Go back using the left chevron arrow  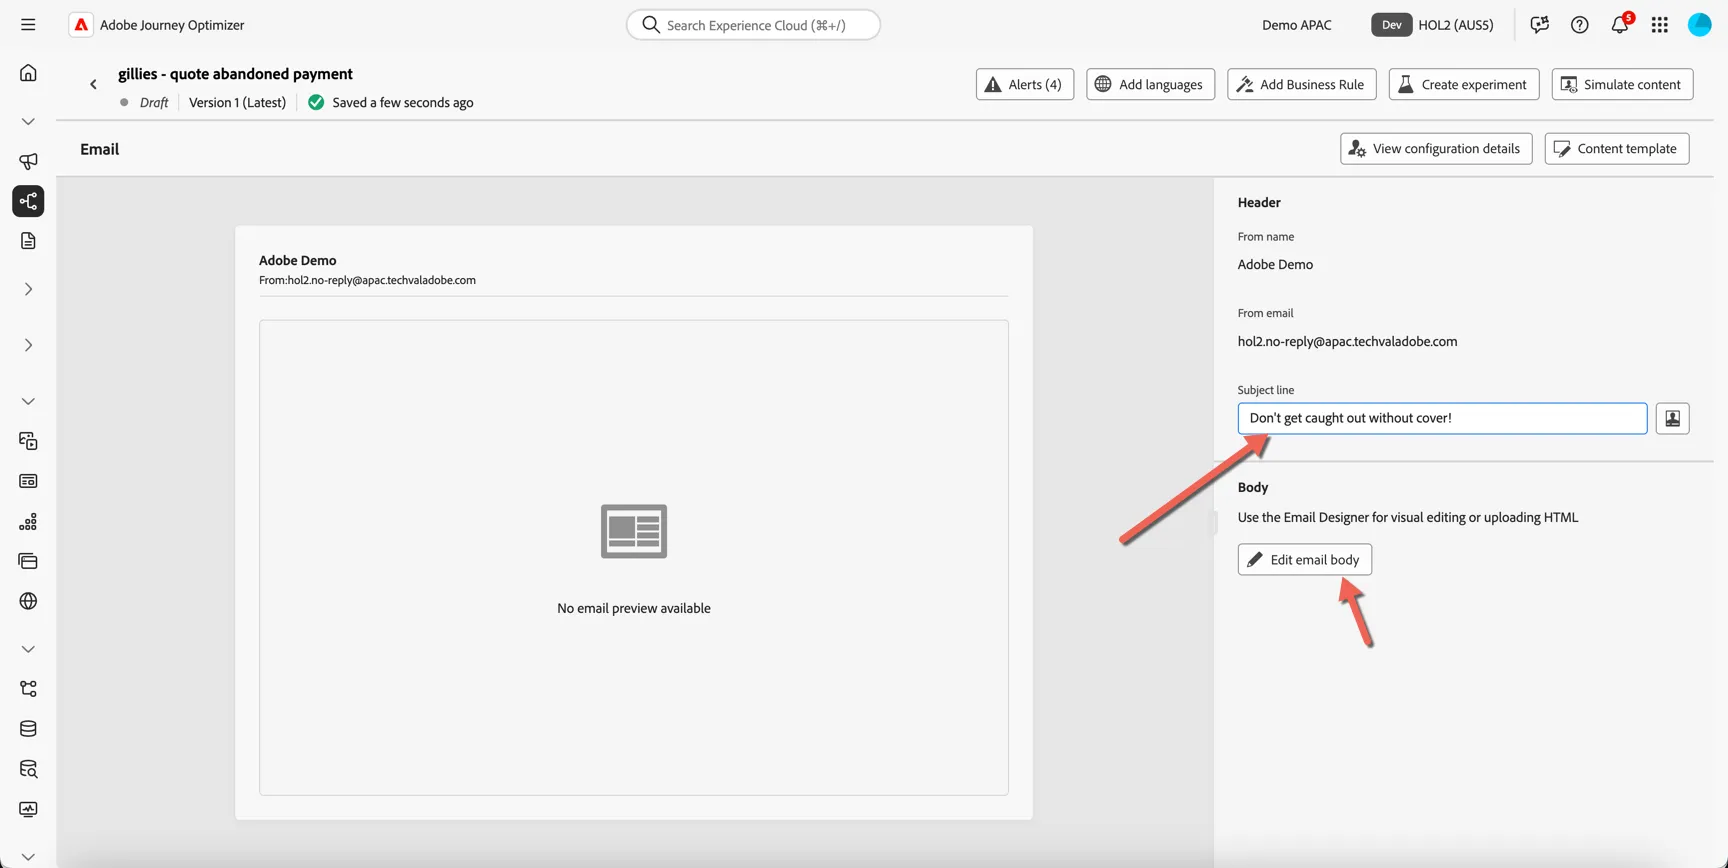click(x=93, y=85)
